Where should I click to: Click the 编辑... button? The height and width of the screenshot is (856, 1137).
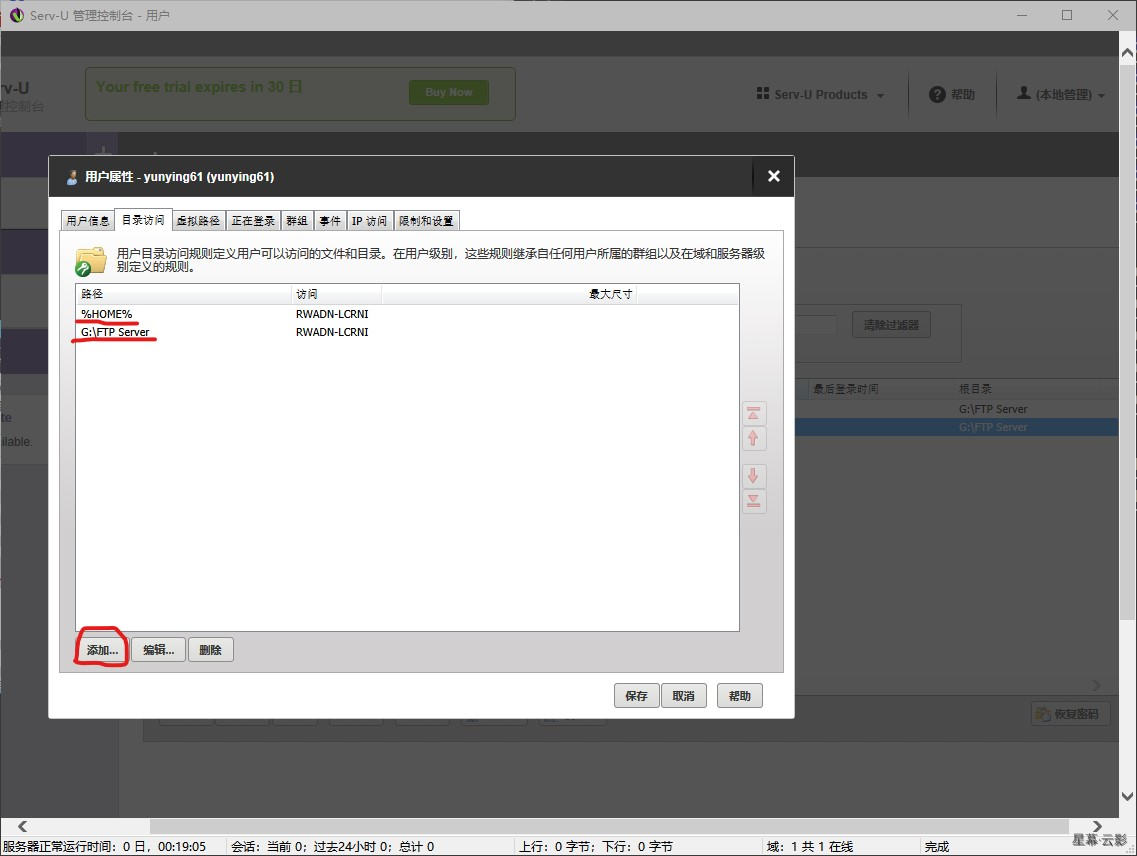click(x=158, y=649)
